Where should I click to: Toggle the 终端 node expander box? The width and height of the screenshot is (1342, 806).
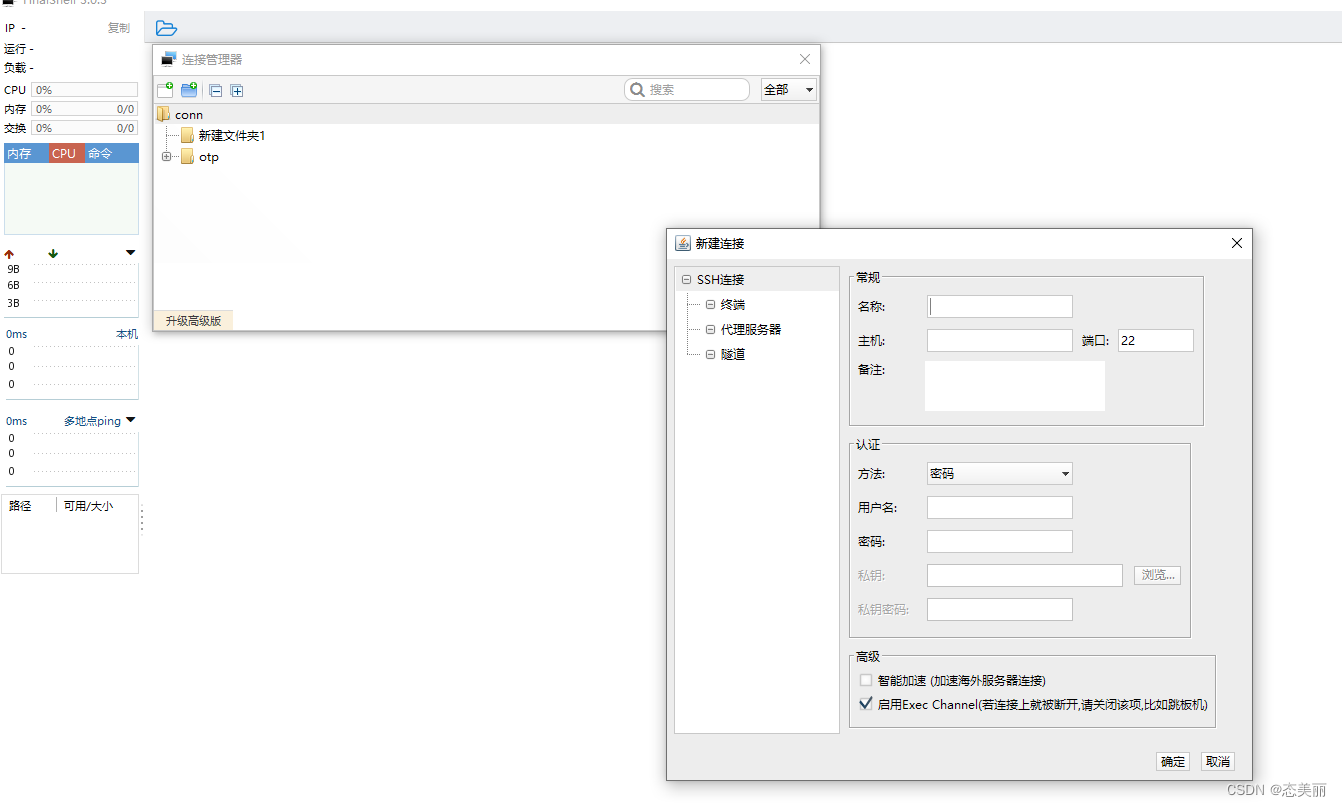click(x=710, y=305)
